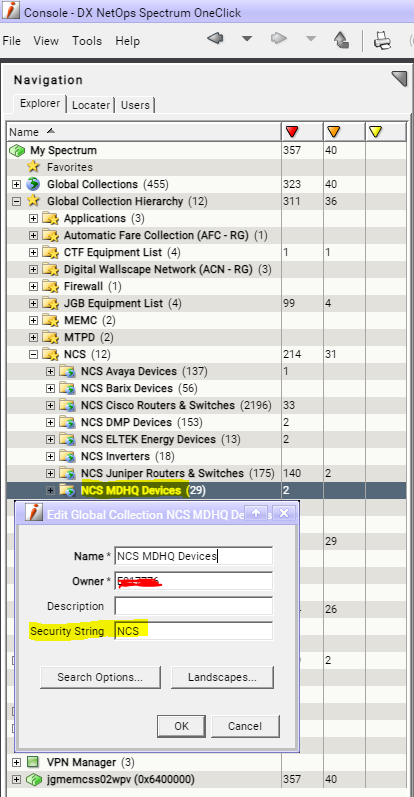Click the go up one level icon

(342, 40)
